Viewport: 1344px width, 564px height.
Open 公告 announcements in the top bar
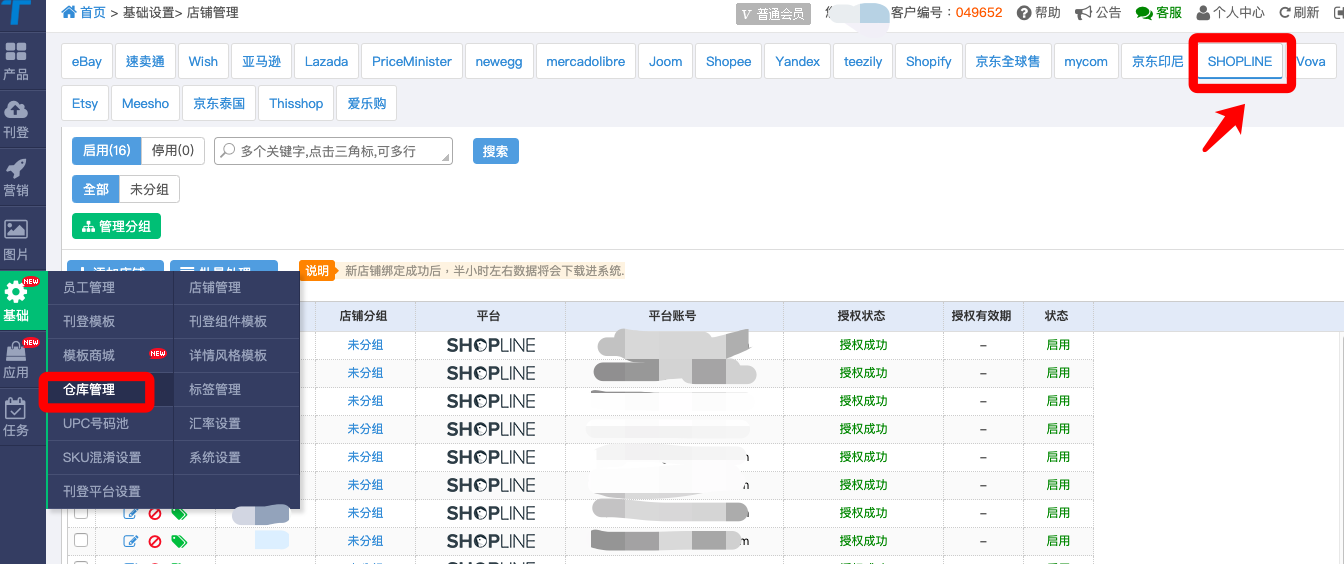point(1098,13)
